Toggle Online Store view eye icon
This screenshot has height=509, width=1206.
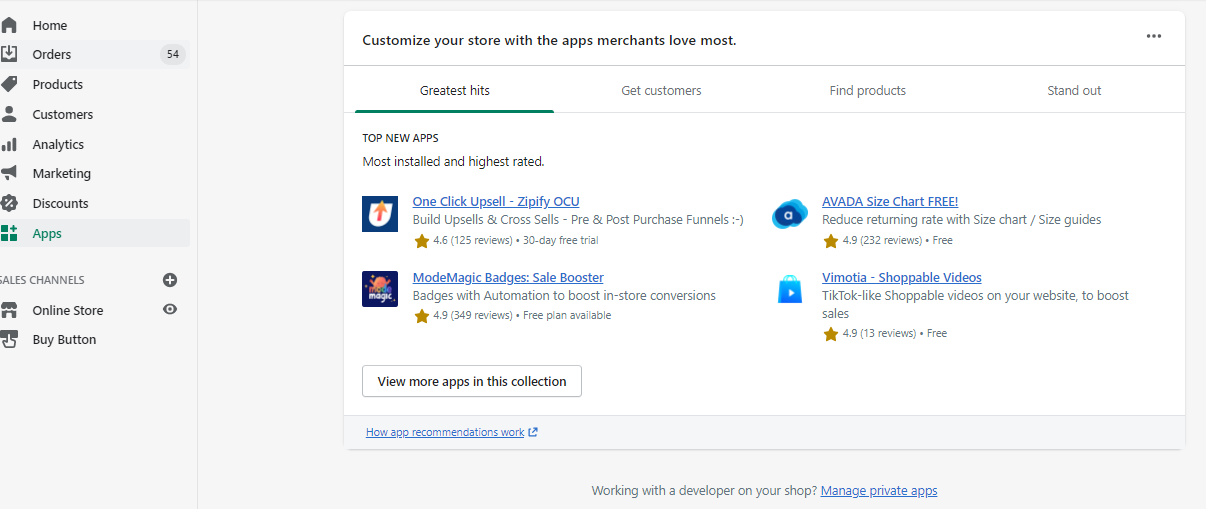(170, 310)
